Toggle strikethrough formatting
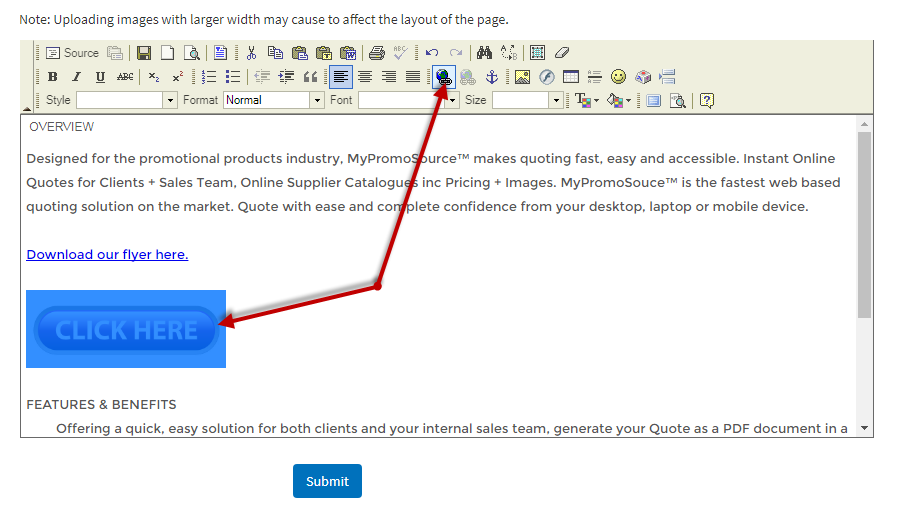This screenshot has width=909, height=515. click(x=125, y=77)
